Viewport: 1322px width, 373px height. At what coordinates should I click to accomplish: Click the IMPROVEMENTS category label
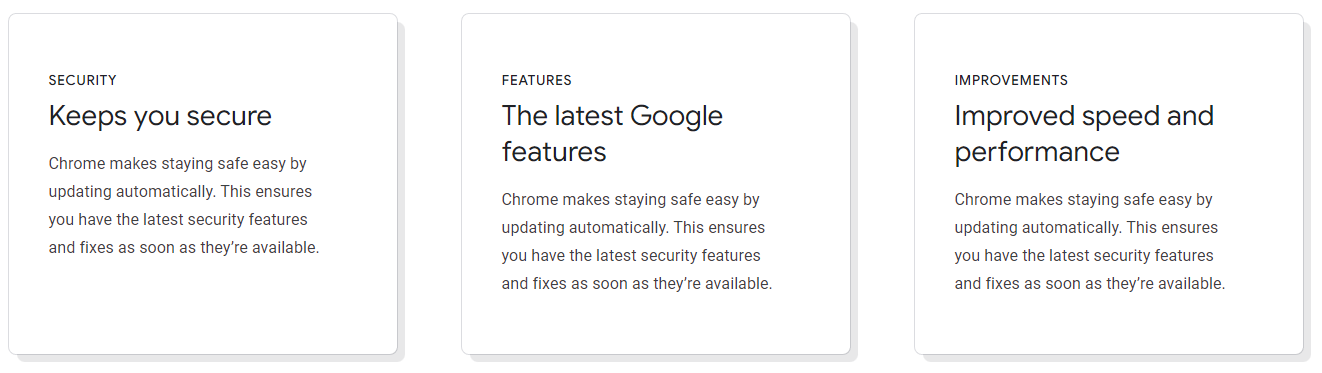pyautogui.click(x=1011, y=80)
